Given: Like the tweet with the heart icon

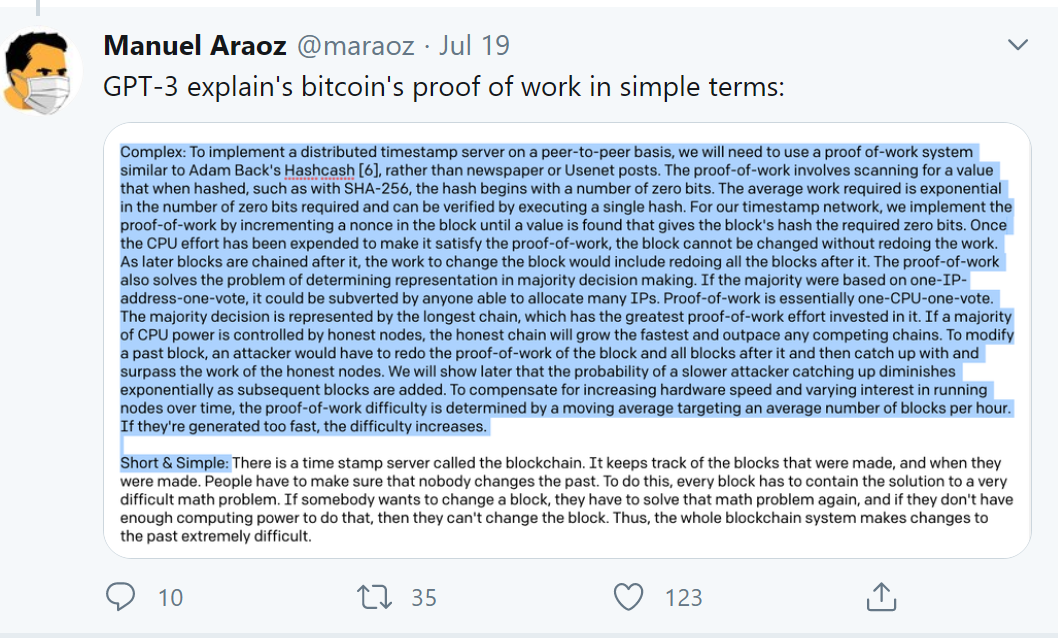Looking at the screenshot, I should coord(628,597).
